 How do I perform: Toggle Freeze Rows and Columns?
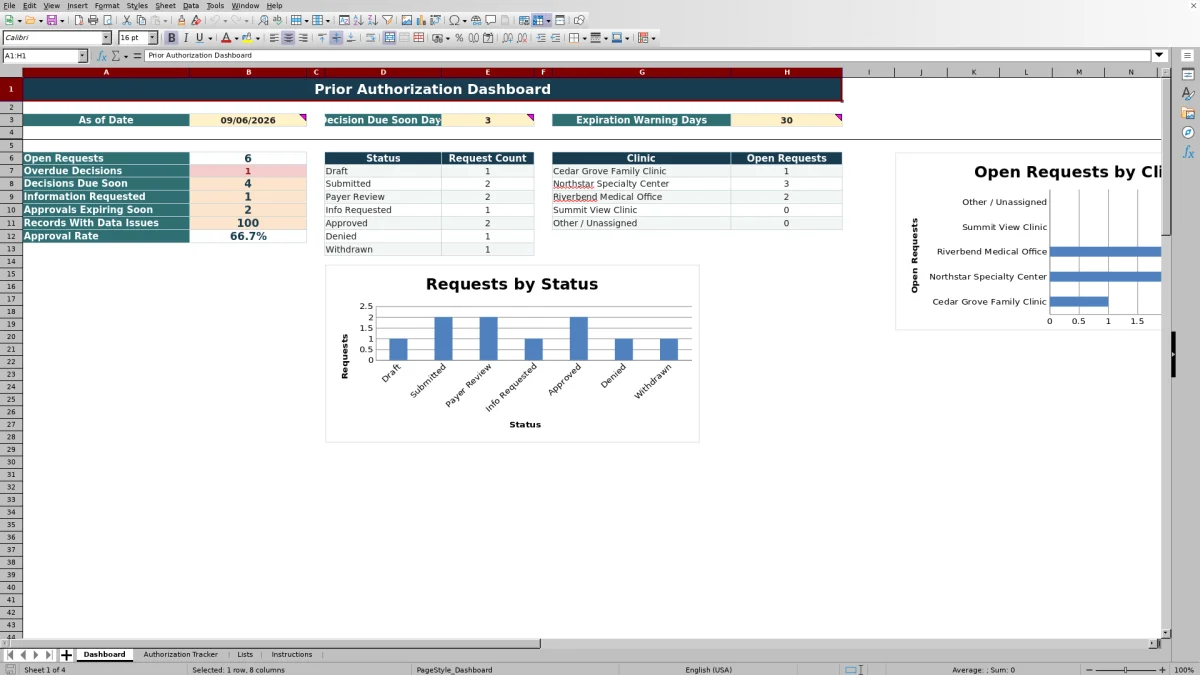538,20
